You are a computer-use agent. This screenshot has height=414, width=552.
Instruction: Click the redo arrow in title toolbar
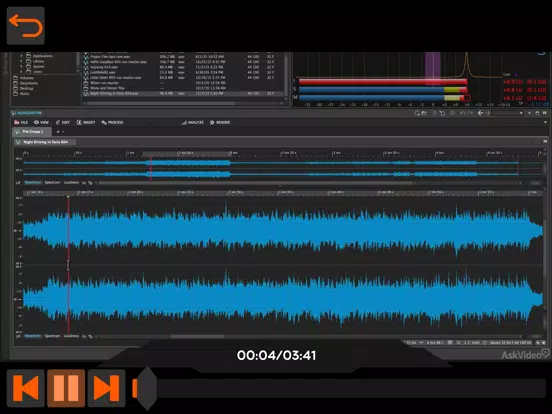(x=470, y=113)
